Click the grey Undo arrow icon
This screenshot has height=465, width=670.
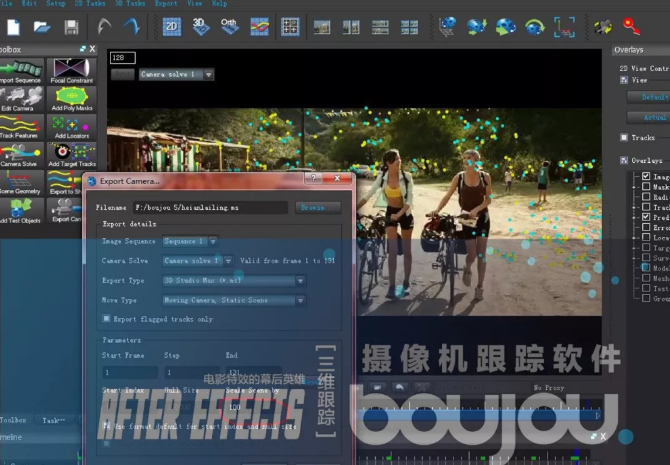click(103, 26)
